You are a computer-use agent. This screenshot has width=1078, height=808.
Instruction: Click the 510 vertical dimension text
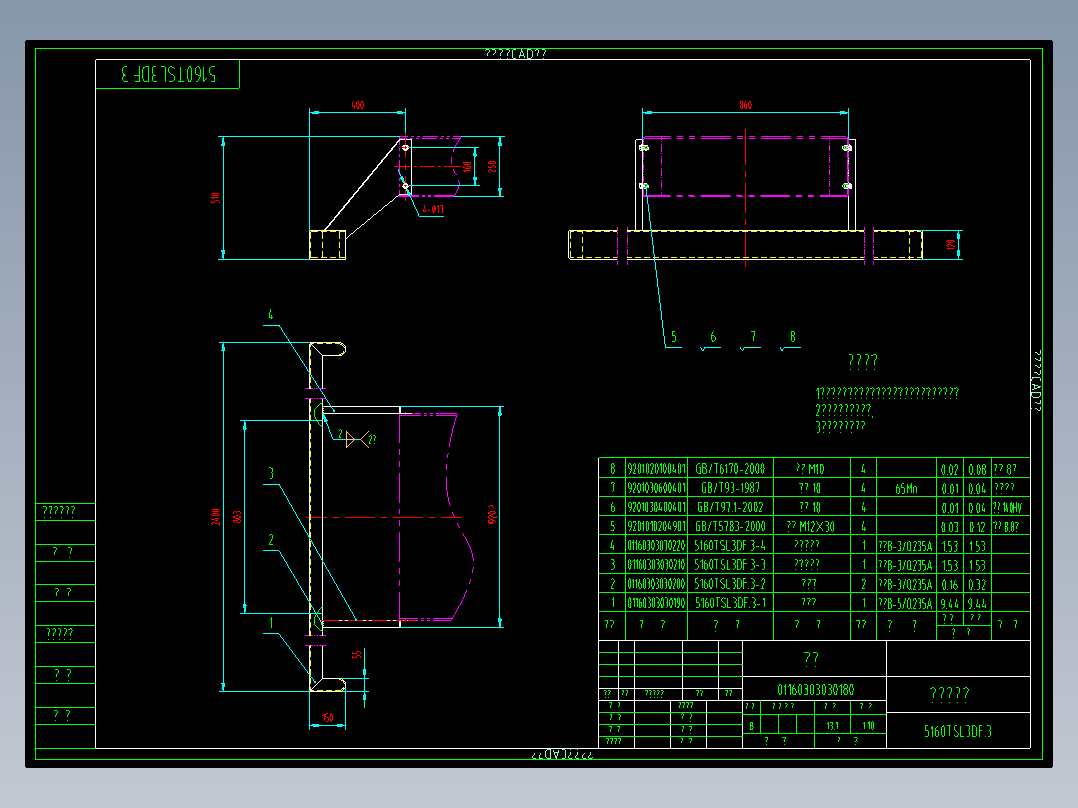pyautogui.click(x=215, y=198)
